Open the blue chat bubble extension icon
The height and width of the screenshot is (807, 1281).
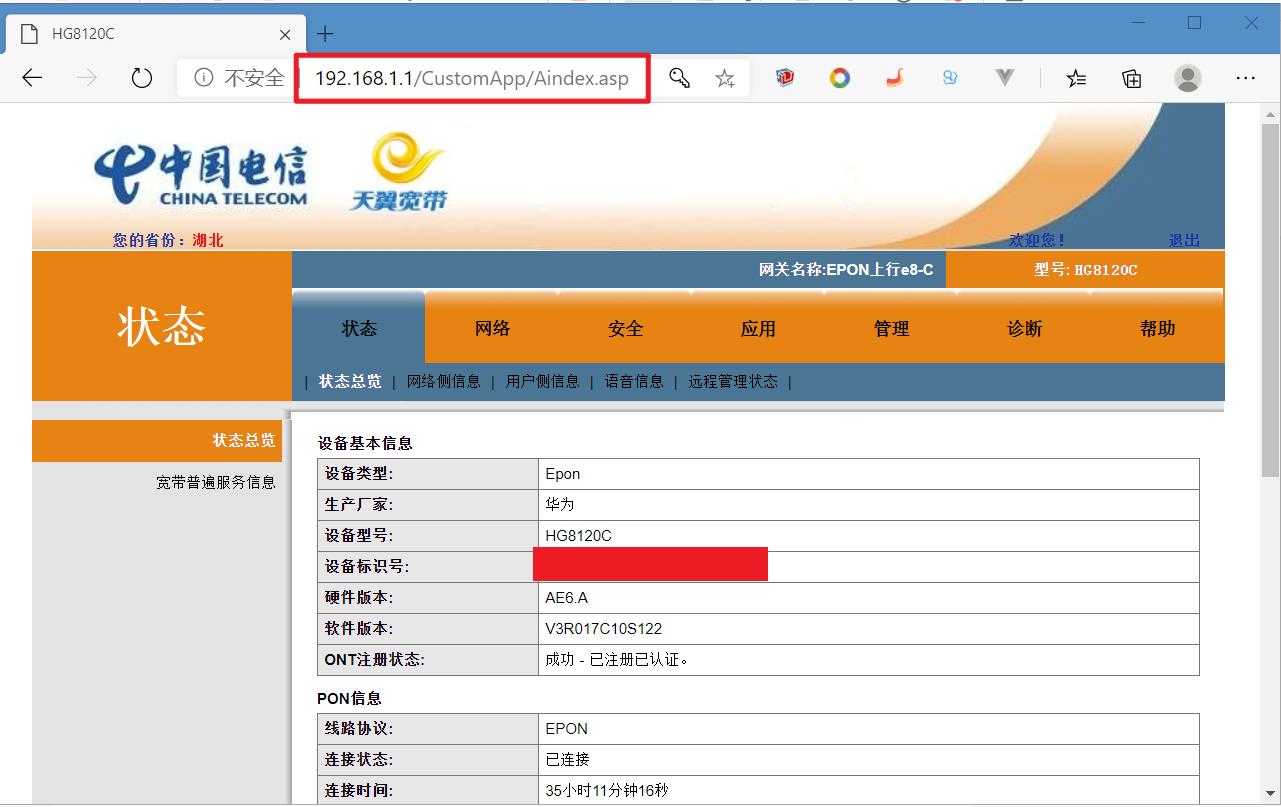pos(949,77)
